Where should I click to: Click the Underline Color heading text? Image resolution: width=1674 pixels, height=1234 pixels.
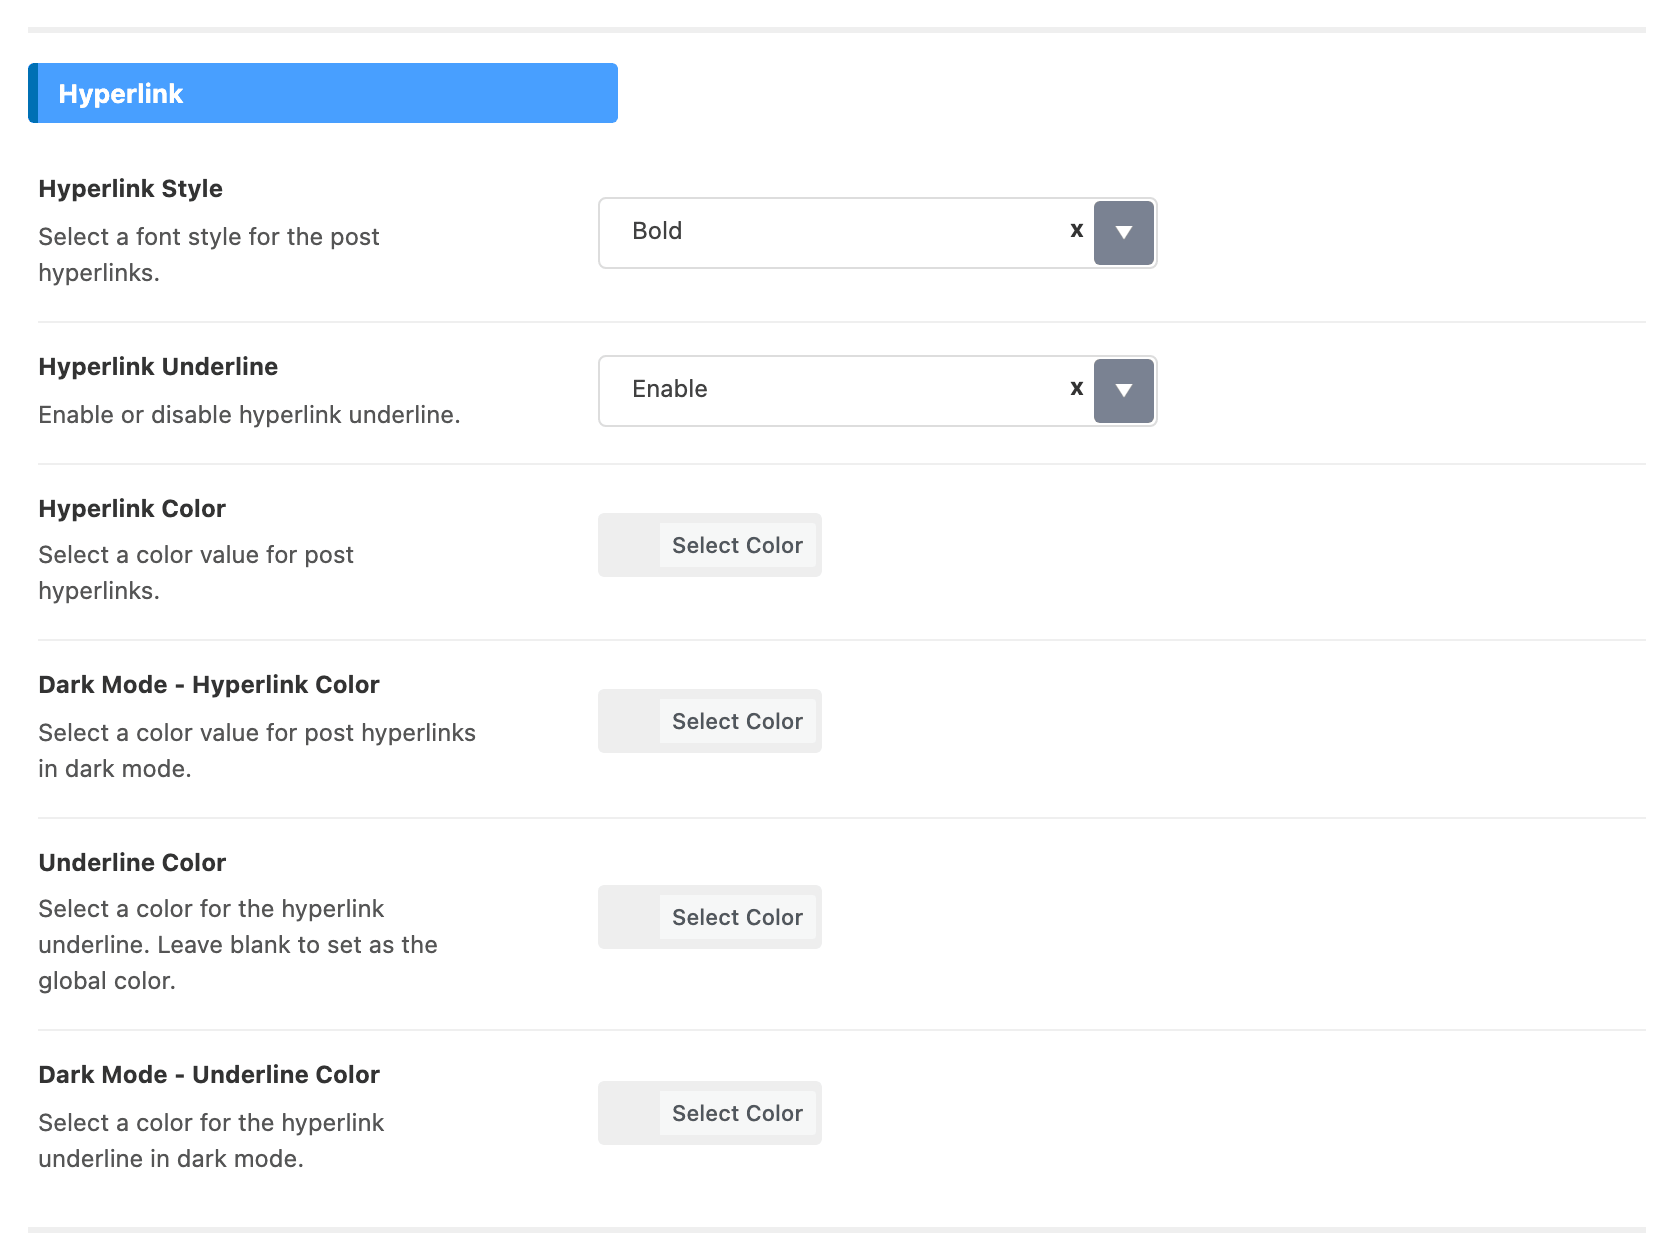point(132,863)
